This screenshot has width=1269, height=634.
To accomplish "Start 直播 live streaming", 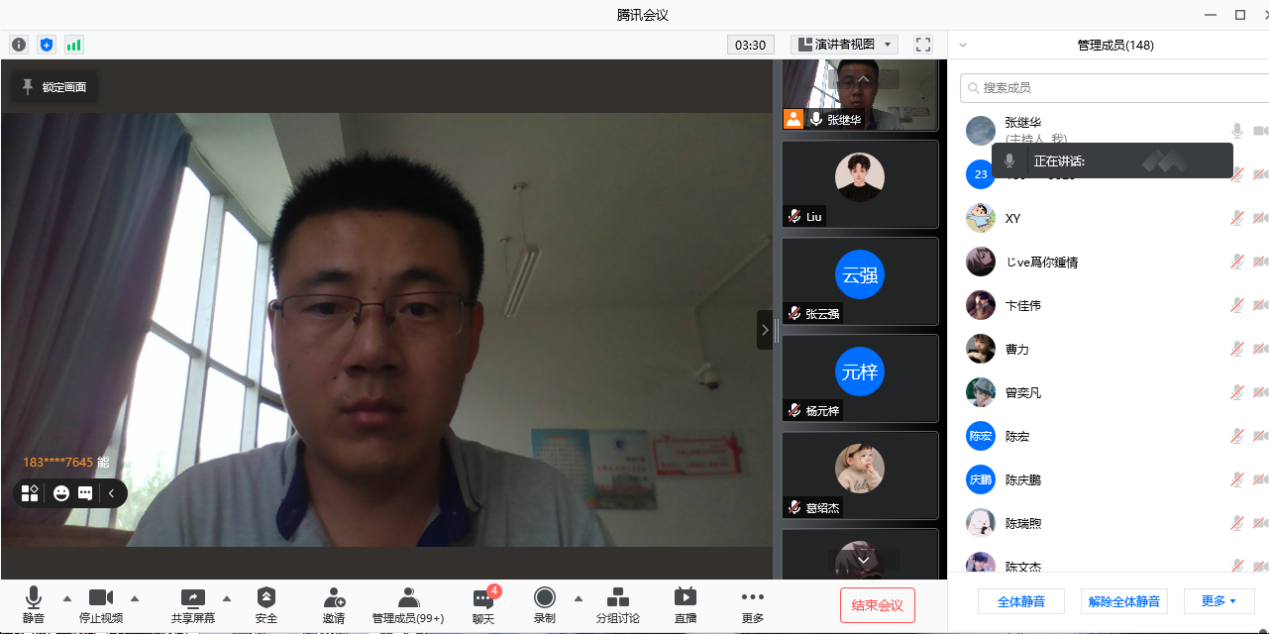I will tap(685, 605).
